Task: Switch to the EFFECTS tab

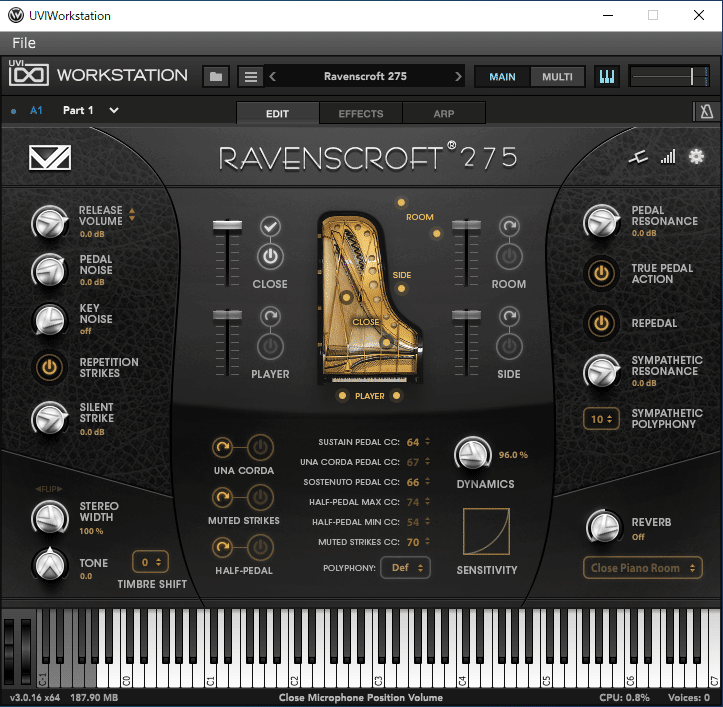Action: click(361, 113)
